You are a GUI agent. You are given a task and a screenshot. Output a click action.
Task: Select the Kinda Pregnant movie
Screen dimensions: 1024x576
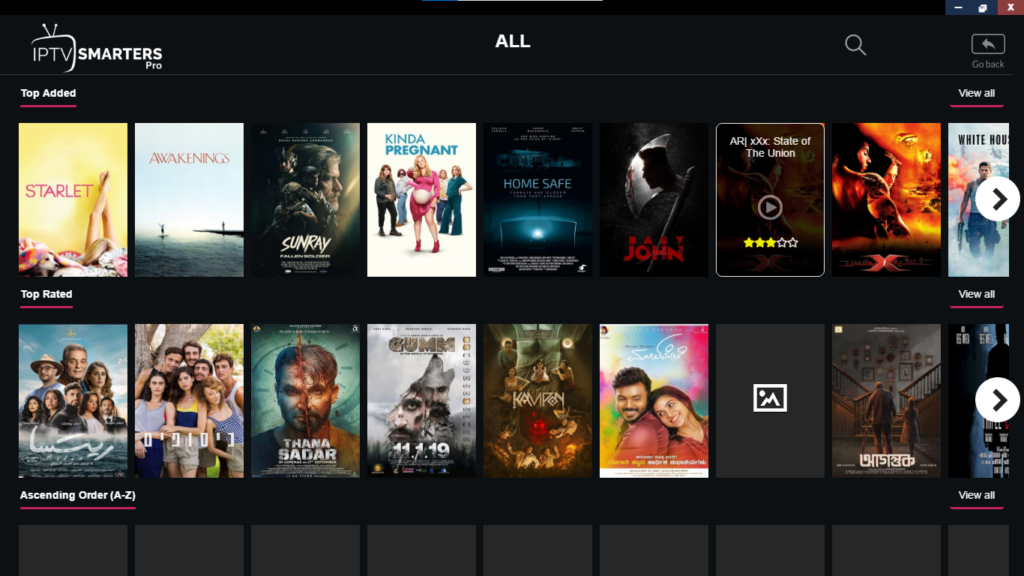coord(421,200)
